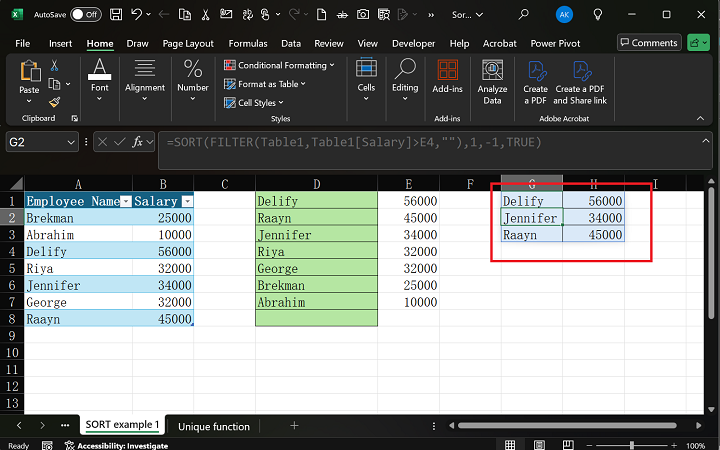Select the Format Painter brush icon
Screen dimensions: 720x450
(54, 101)
